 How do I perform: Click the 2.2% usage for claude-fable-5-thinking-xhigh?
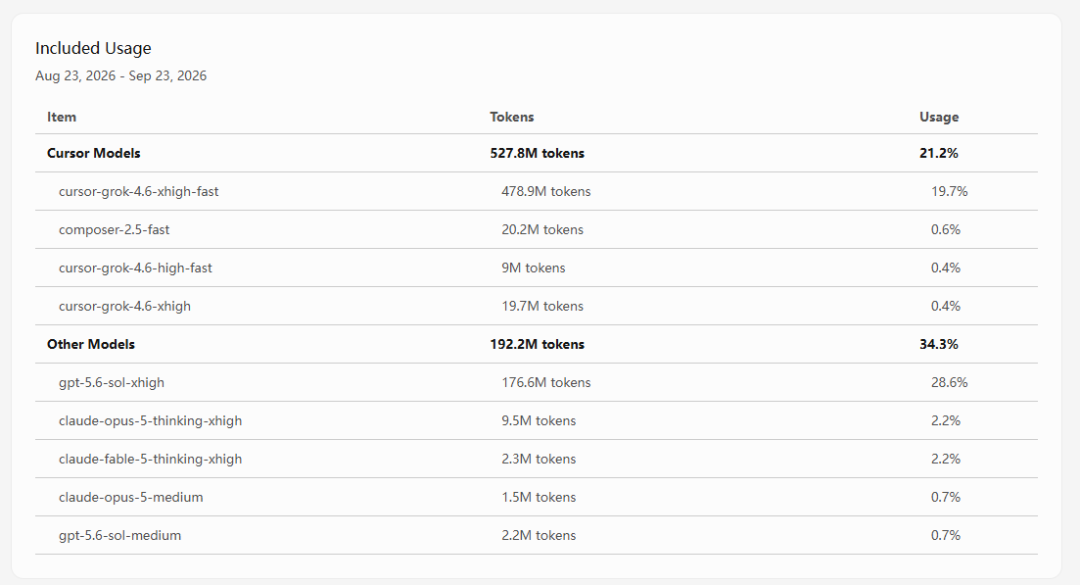point(946,459)
